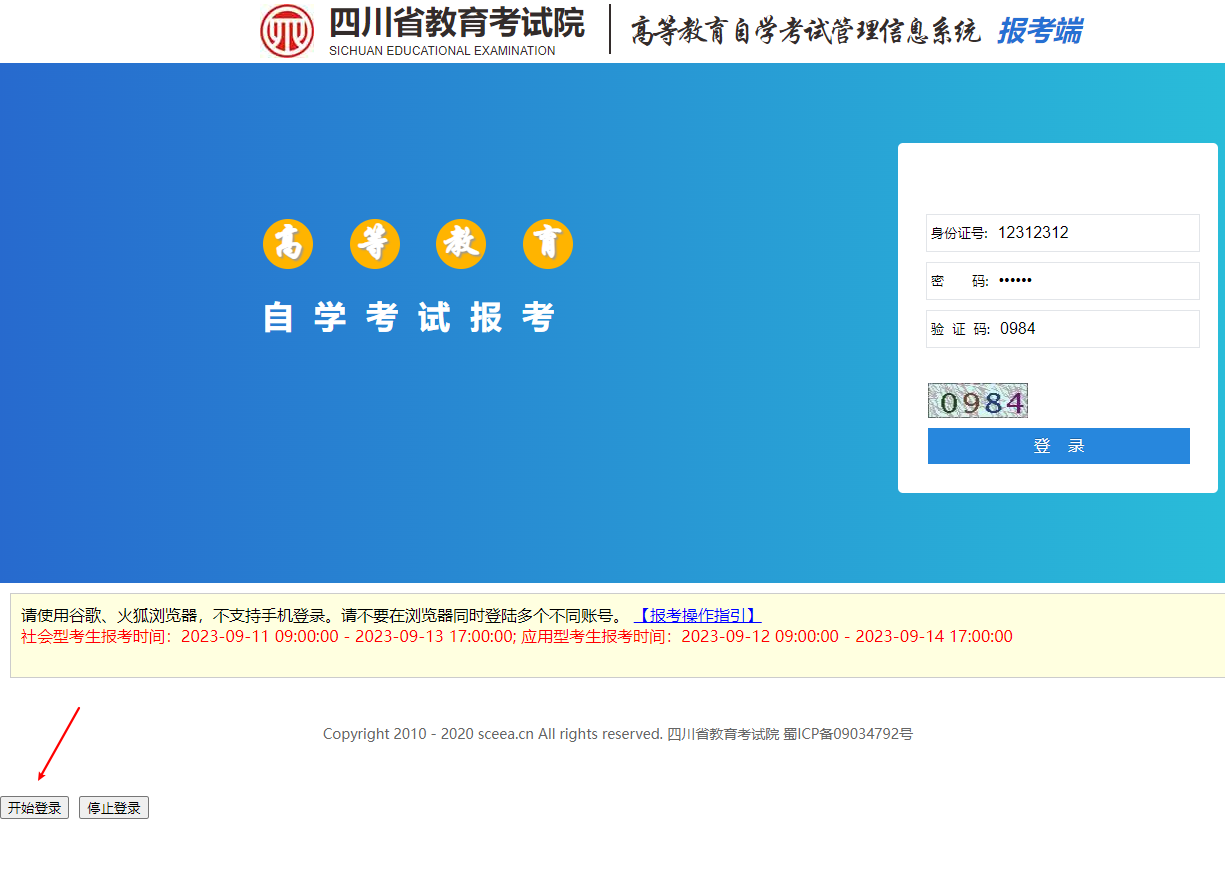Click the 自学考试报考 white banner text
1225x893 pixels.
point(409,317)
